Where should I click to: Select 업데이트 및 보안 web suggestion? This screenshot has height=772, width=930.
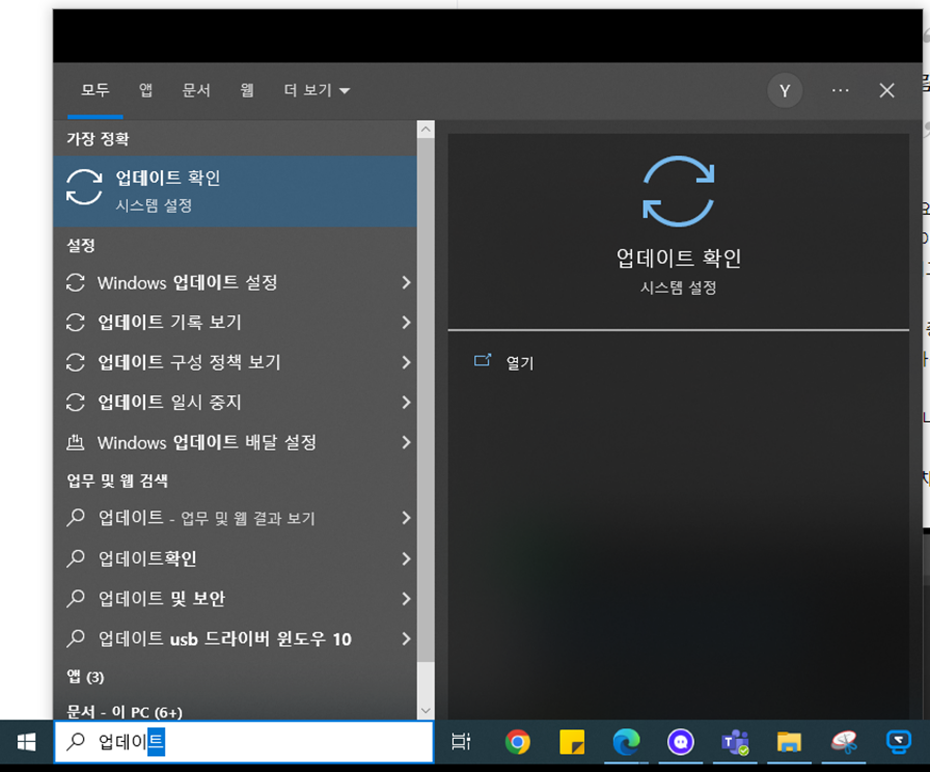point(235,598)
